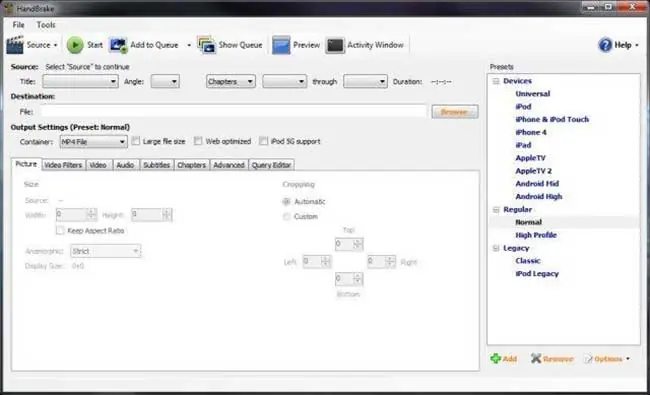Click the green plus Add preset icon

(x=495, y=359)
